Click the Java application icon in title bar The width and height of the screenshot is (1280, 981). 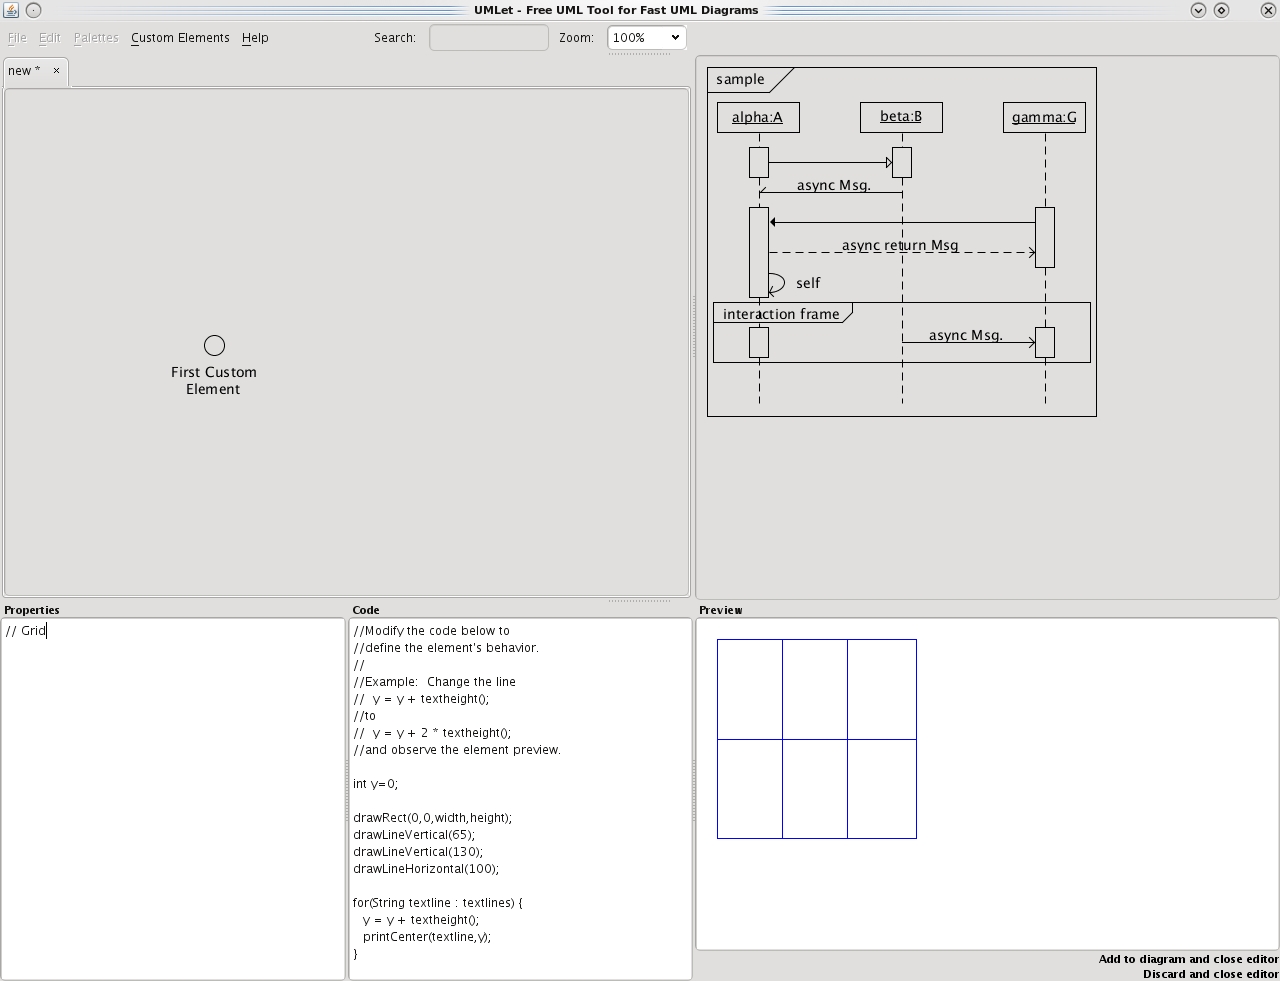[11, 10]
